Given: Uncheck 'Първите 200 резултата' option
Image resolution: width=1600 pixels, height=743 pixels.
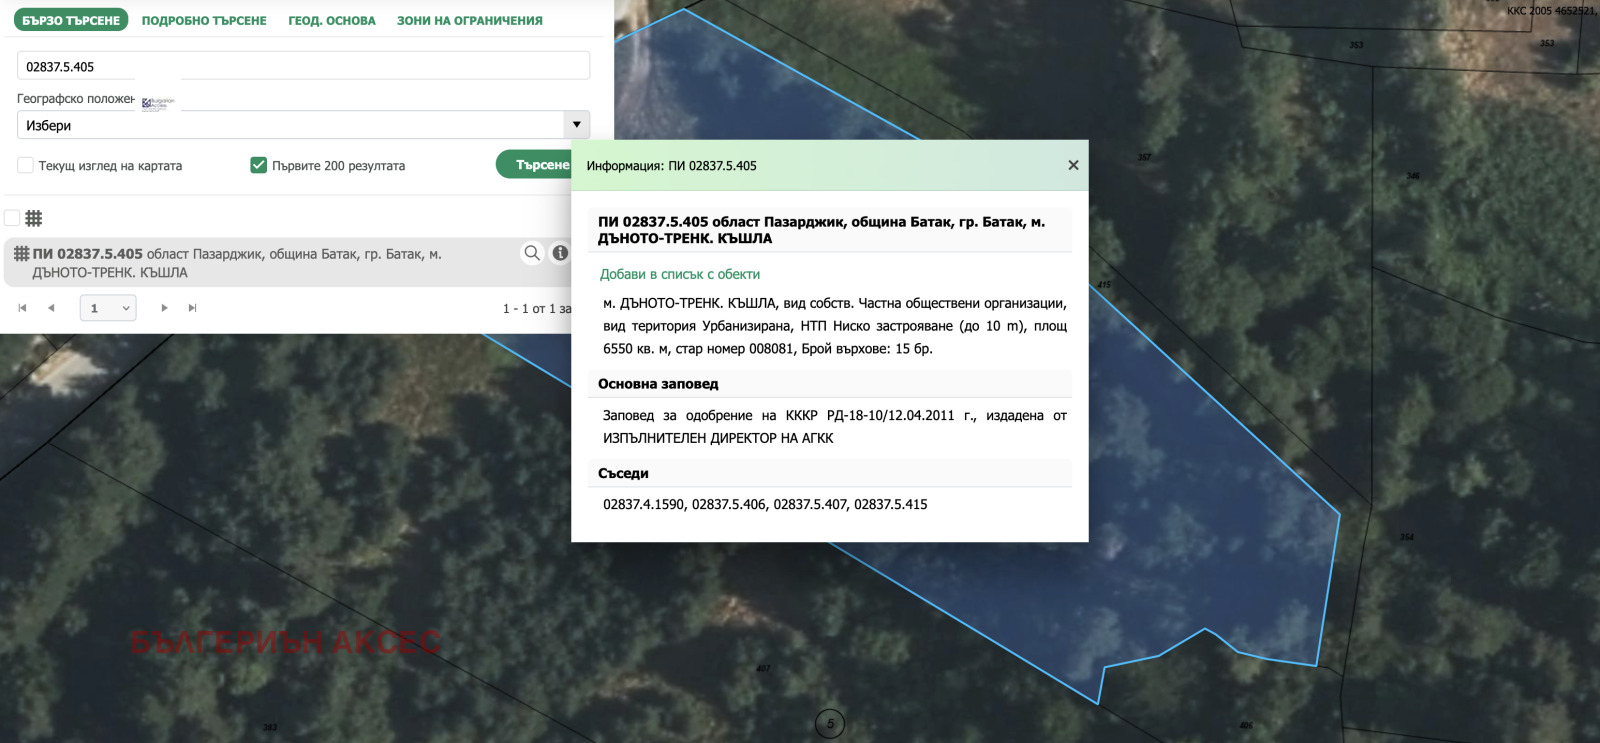Looking at the screenshot, I should (x=258, y=165).
